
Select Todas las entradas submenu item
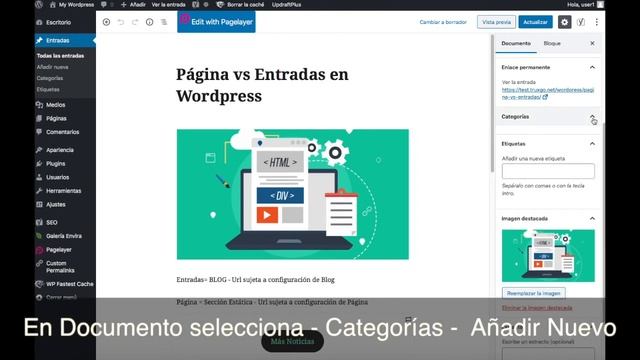[x=60, y=56]
